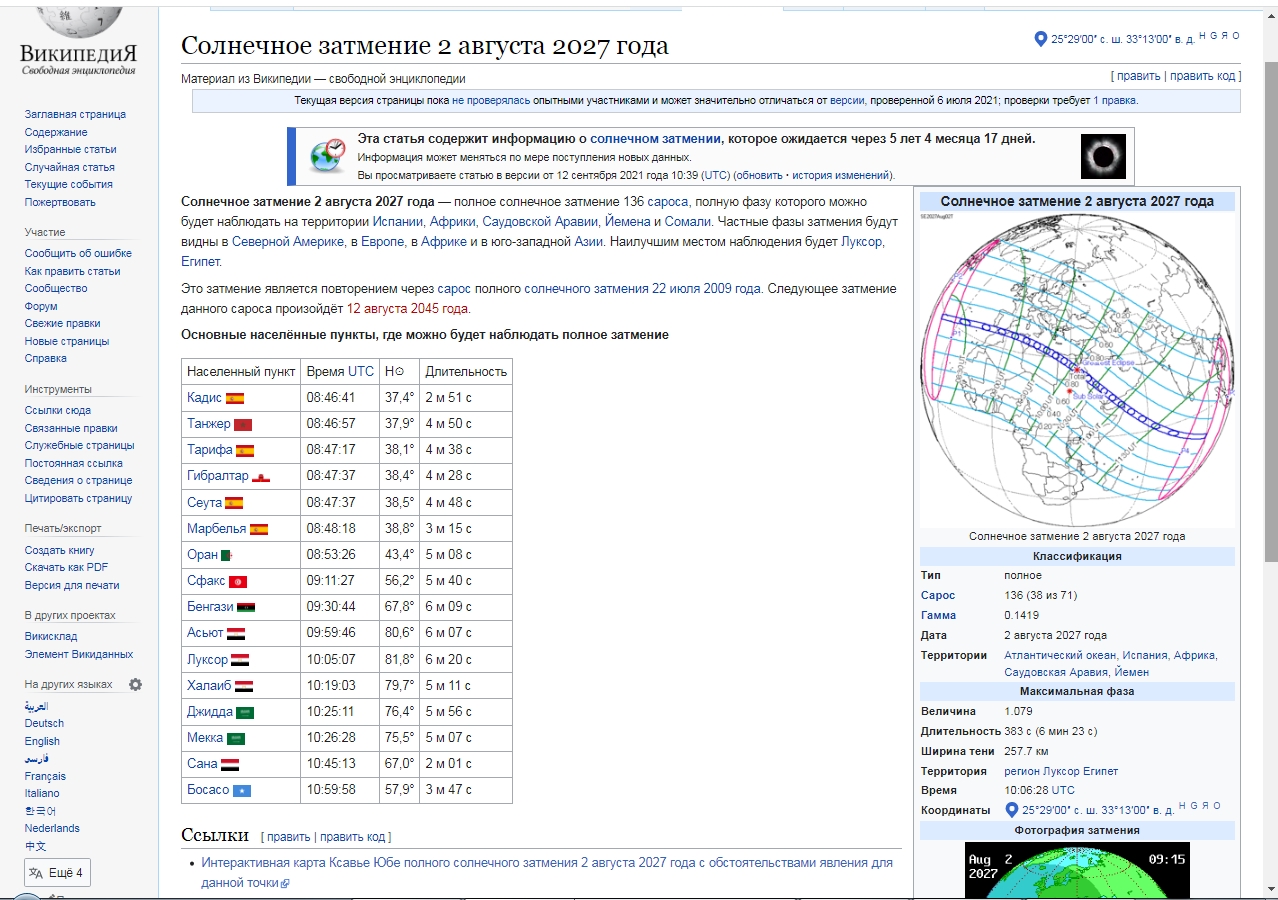
Task: Expand more languages with Ещё 4 button
Action: click(58, 873)
